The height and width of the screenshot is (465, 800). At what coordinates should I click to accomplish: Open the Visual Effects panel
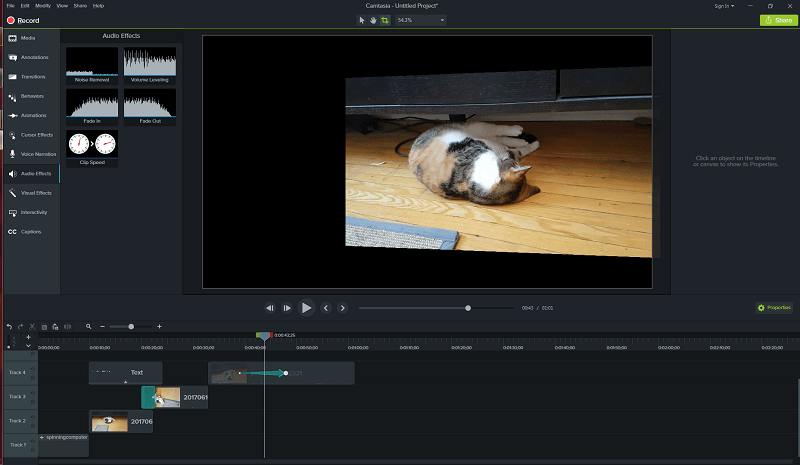point(32,193)
